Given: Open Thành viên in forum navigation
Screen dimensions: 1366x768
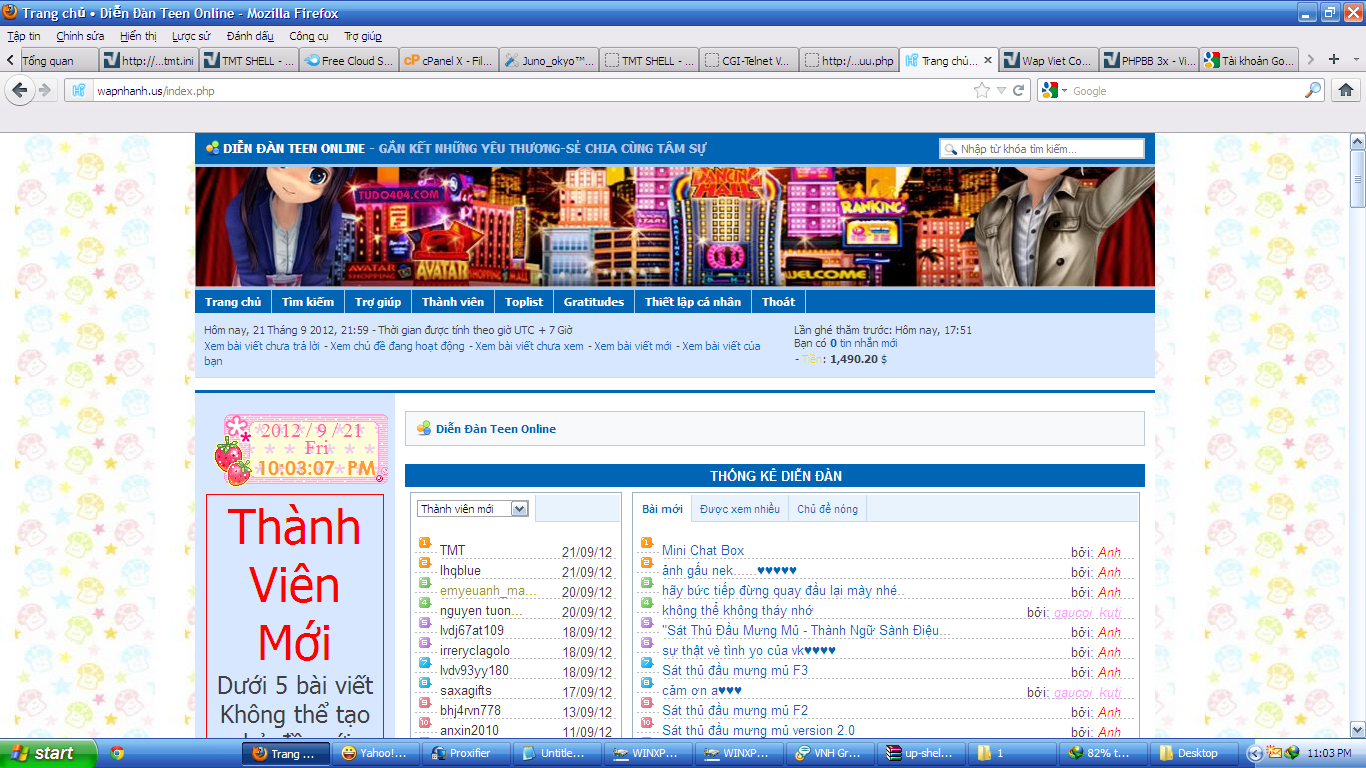Looking at the screenshot, I should click(x=453, y=302).
